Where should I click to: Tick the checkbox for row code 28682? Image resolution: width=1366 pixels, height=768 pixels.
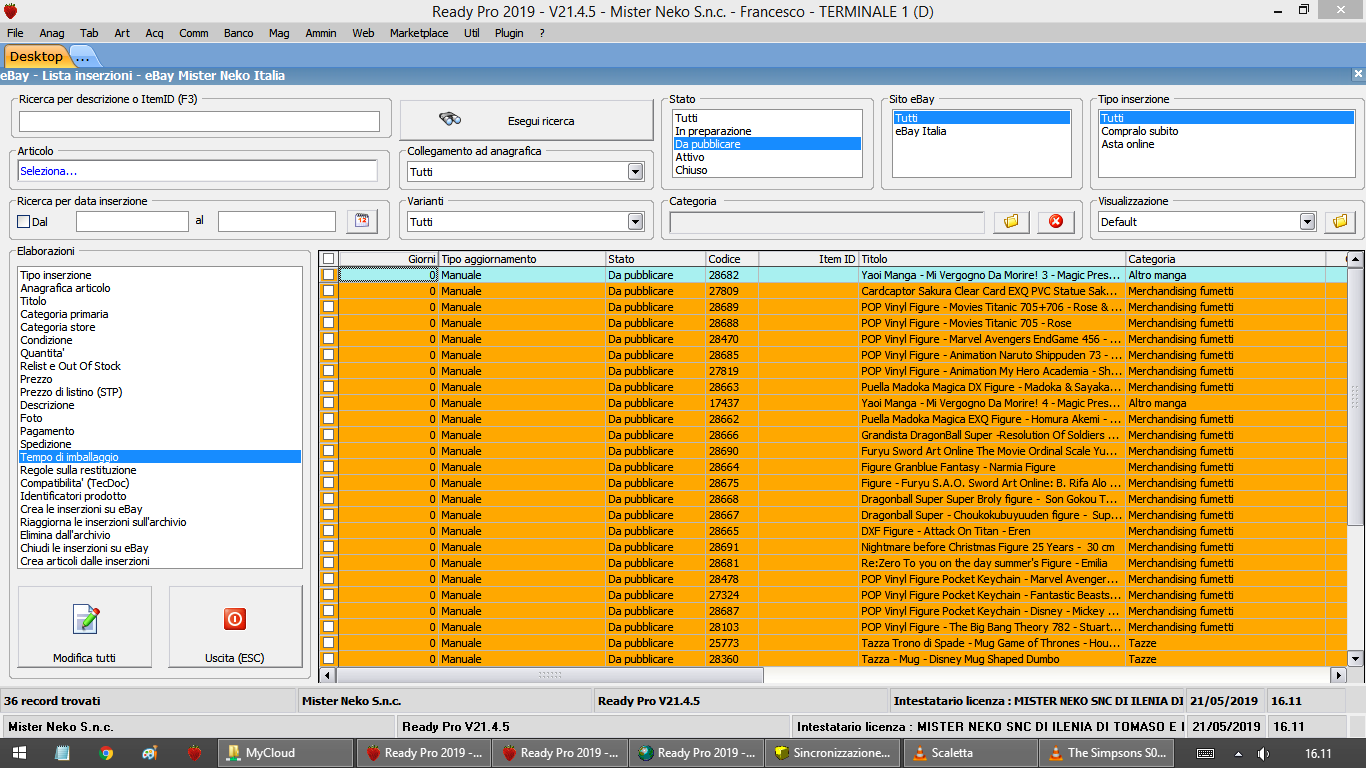(328, 275)
